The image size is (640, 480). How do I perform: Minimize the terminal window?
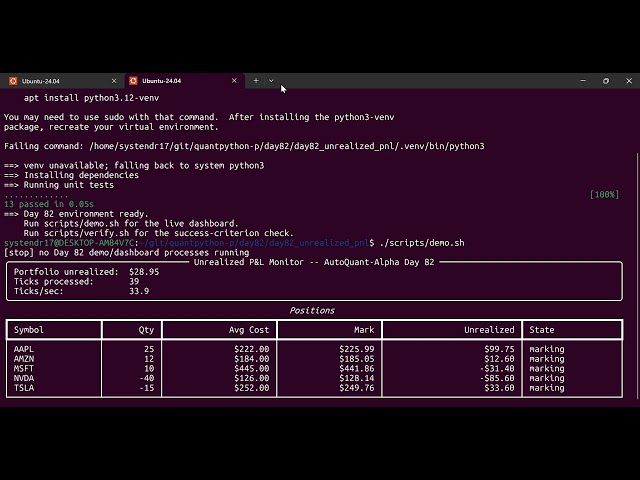[x=583, y=81]
